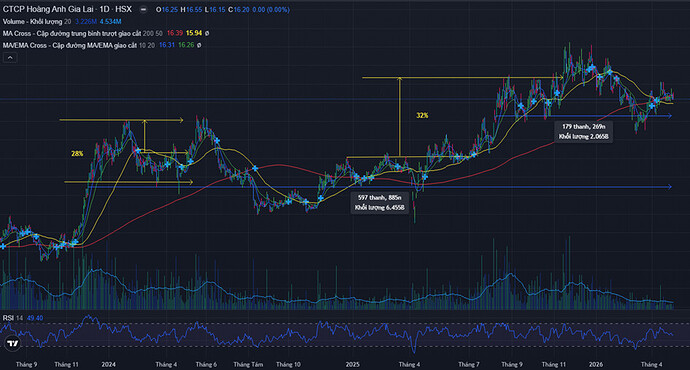
Task: Click the Tháng Tám time axis label
Action: pyautogui.click(x=248, y=364)
